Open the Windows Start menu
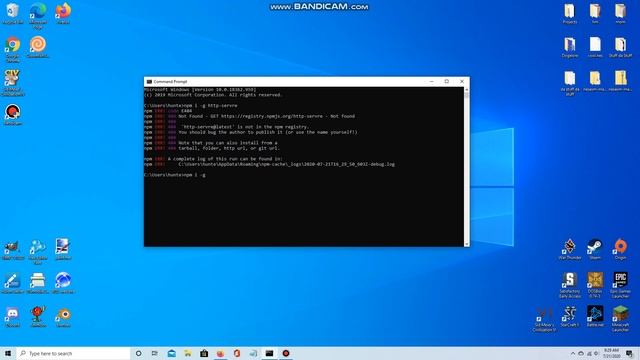Image resolution: width=640 pixels, height=360 pixels. (8, 353)
